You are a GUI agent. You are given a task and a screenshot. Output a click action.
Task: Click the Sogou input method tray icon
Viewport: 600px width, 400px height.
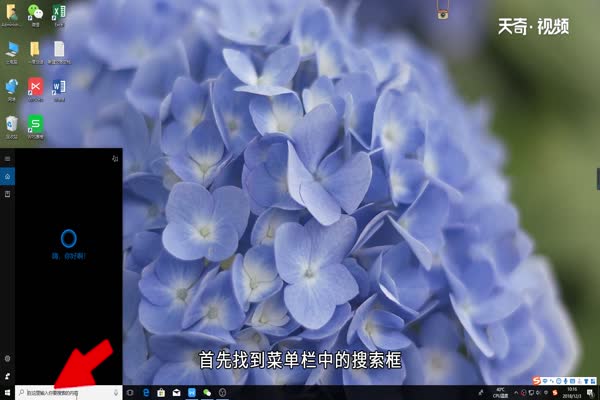tap(555, 393)
